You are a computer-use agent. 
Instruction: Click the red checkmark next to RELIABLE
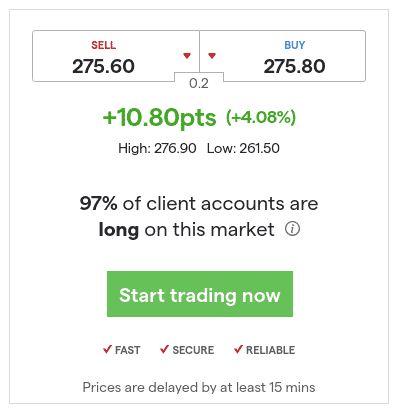(238, 349)
